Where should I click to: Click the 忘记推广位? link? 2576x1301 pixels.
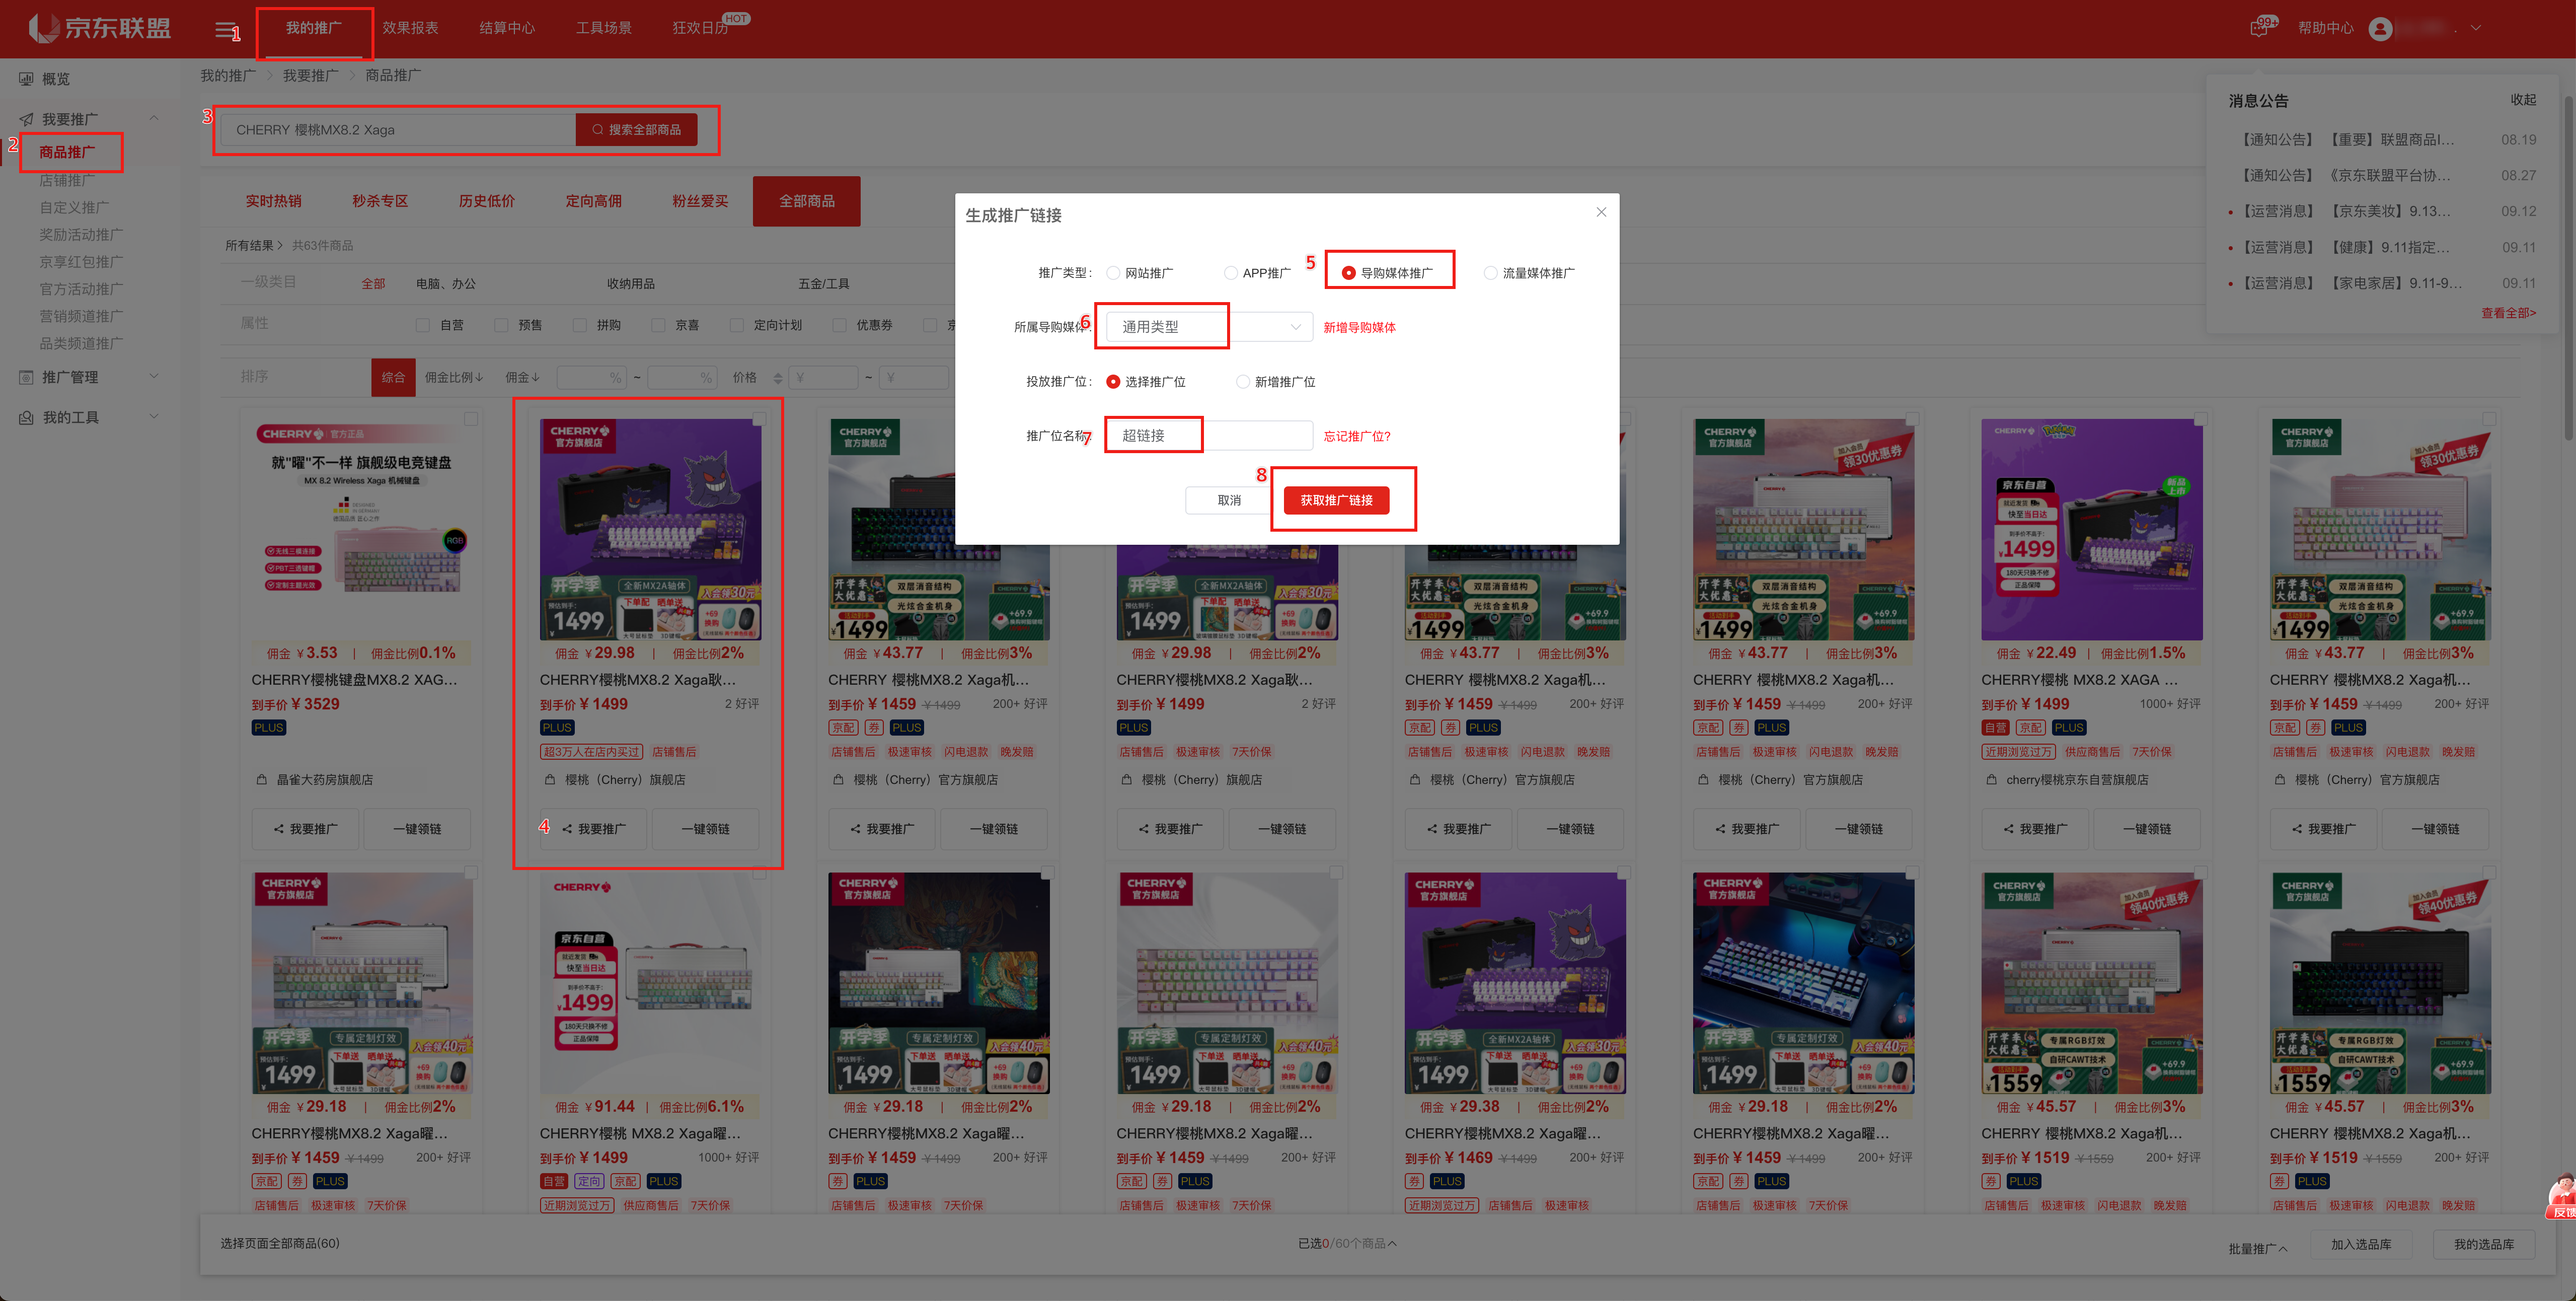point(1357,436)
